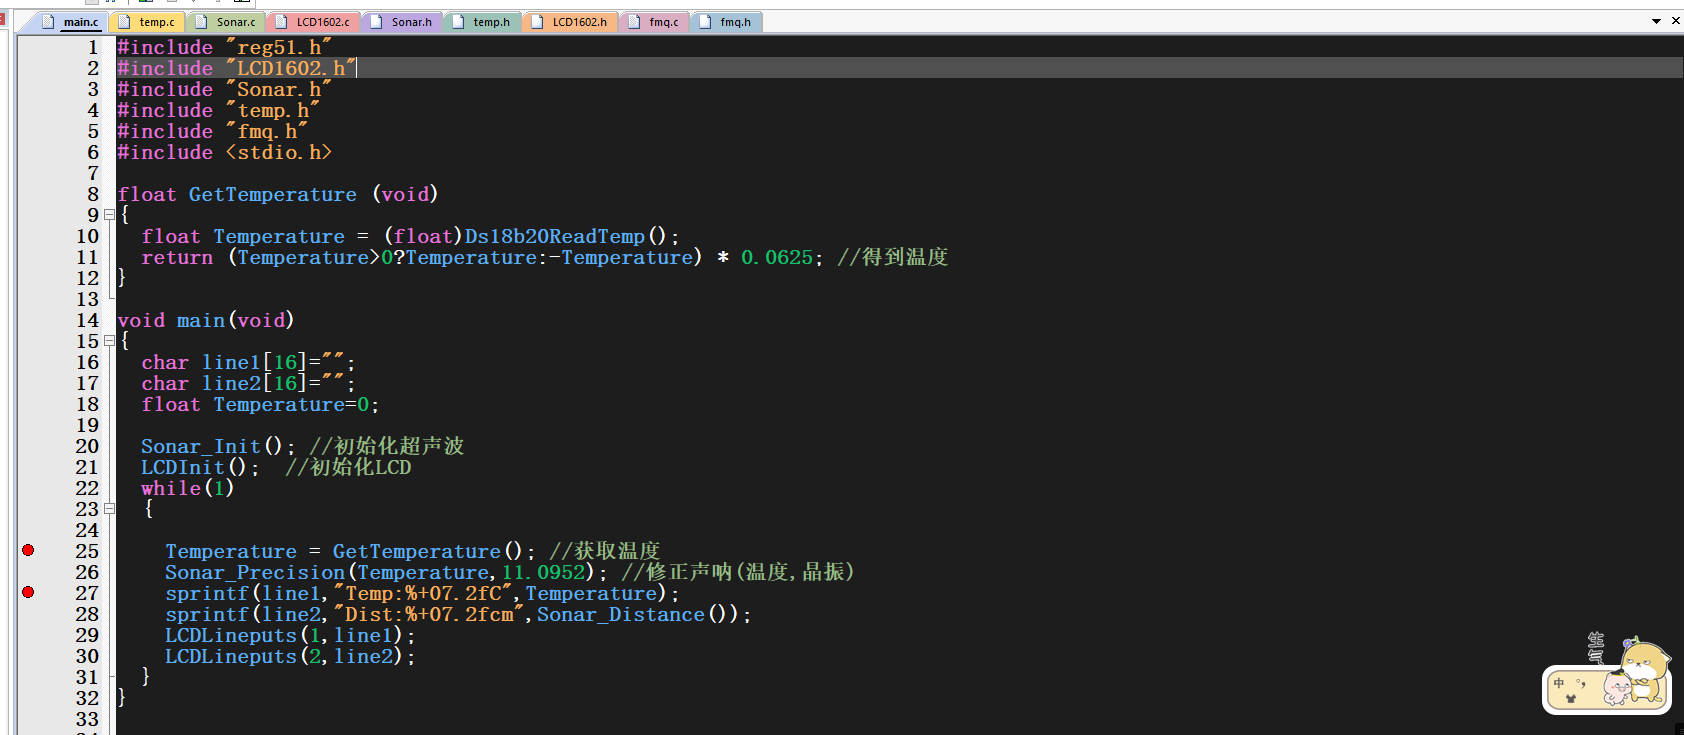Click the file icon on the main.c tab
The height and width of the screenshot is (735, 1684).
coord(48,22)
